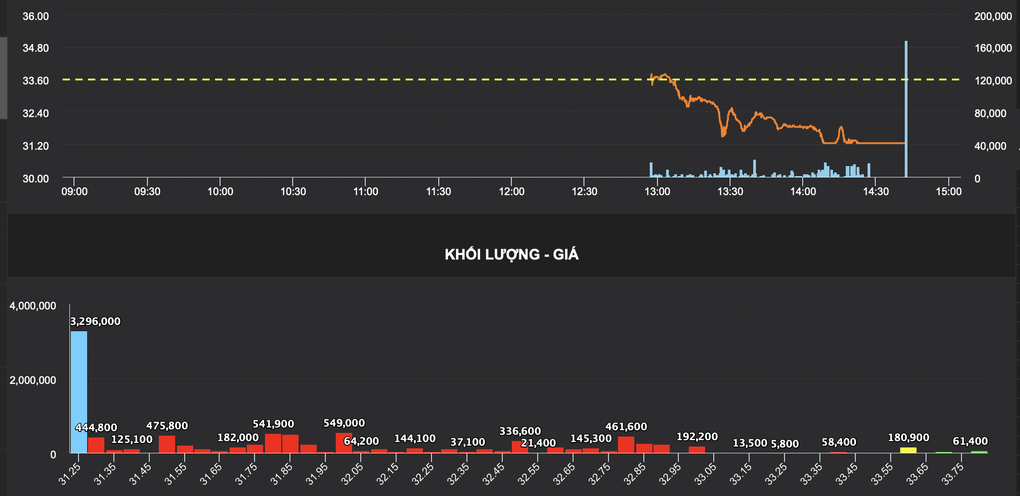Click the 09:00 time axis label

(x=74, y=192)
